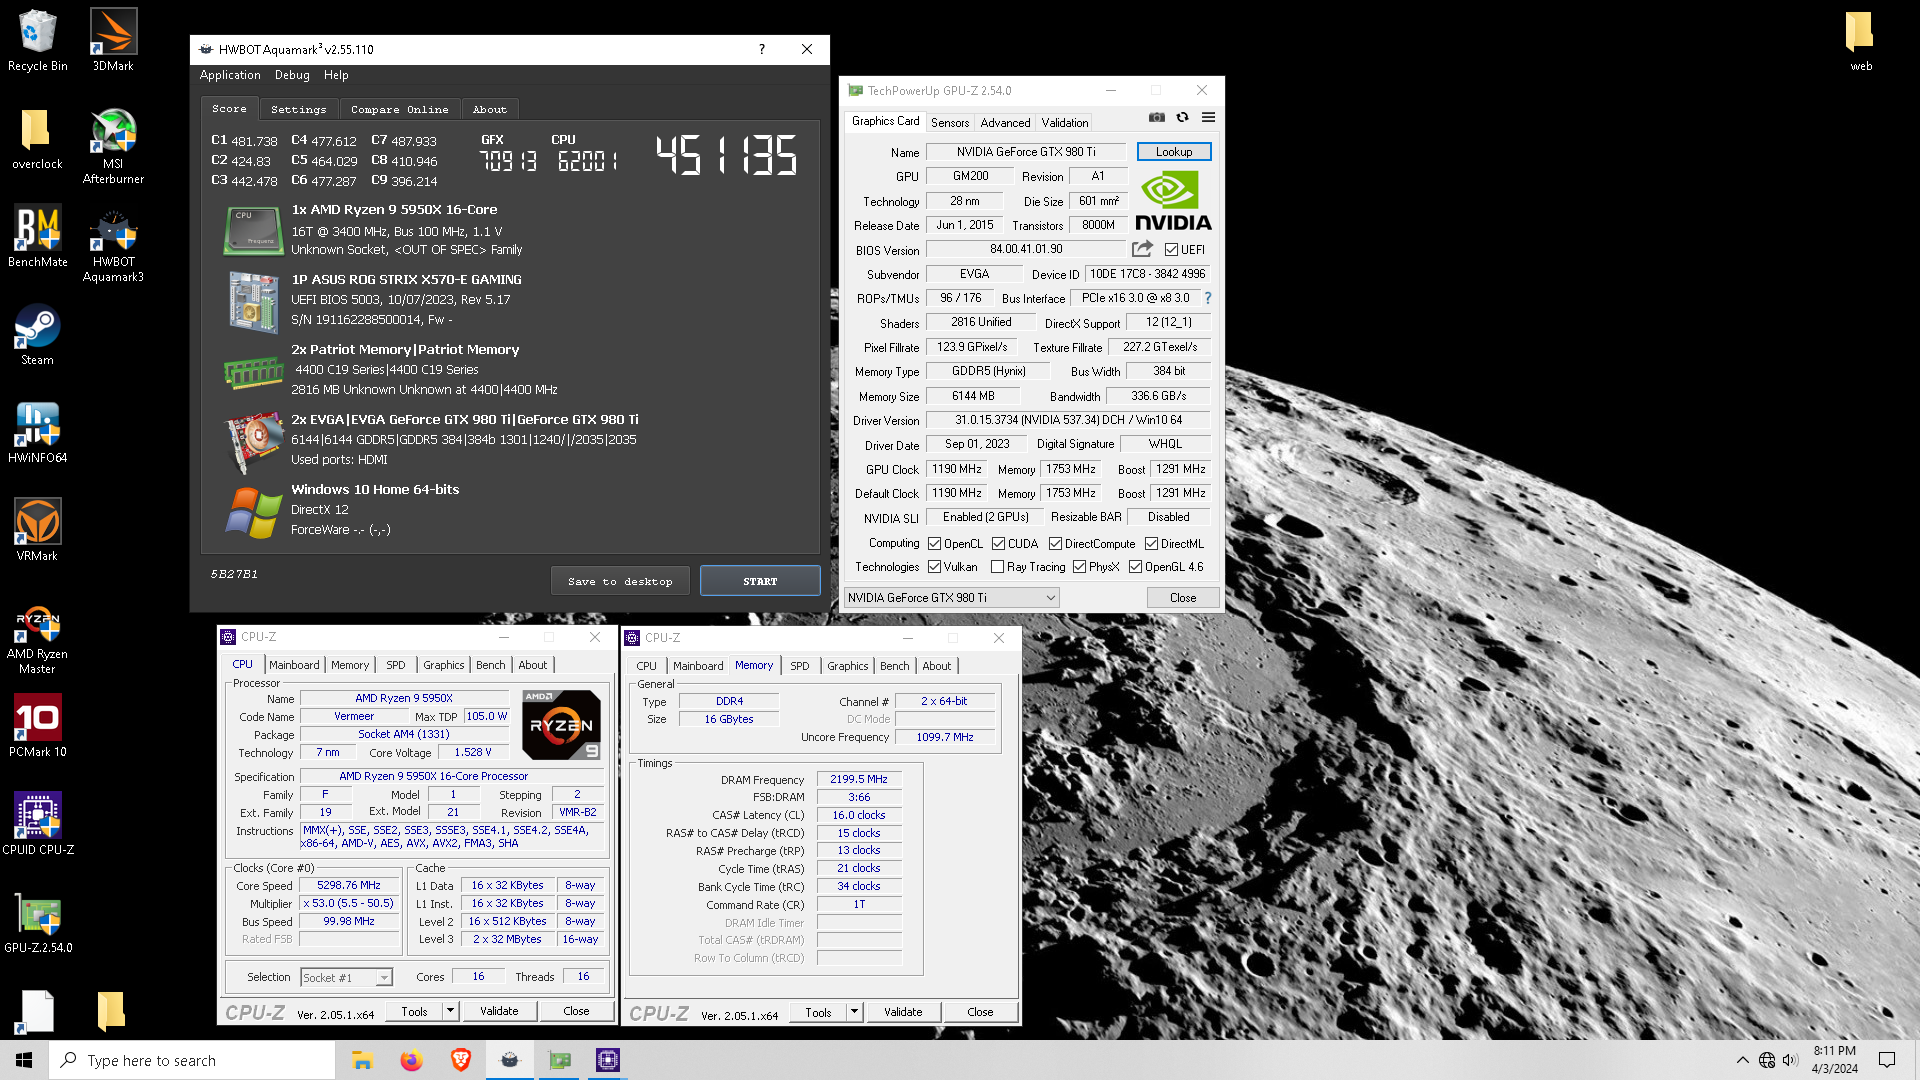This screenshot has width=1920, height=1080.
Task: Open GPU-Z.2.54.0 desktop shortcut
Action: tap(38, 922)
